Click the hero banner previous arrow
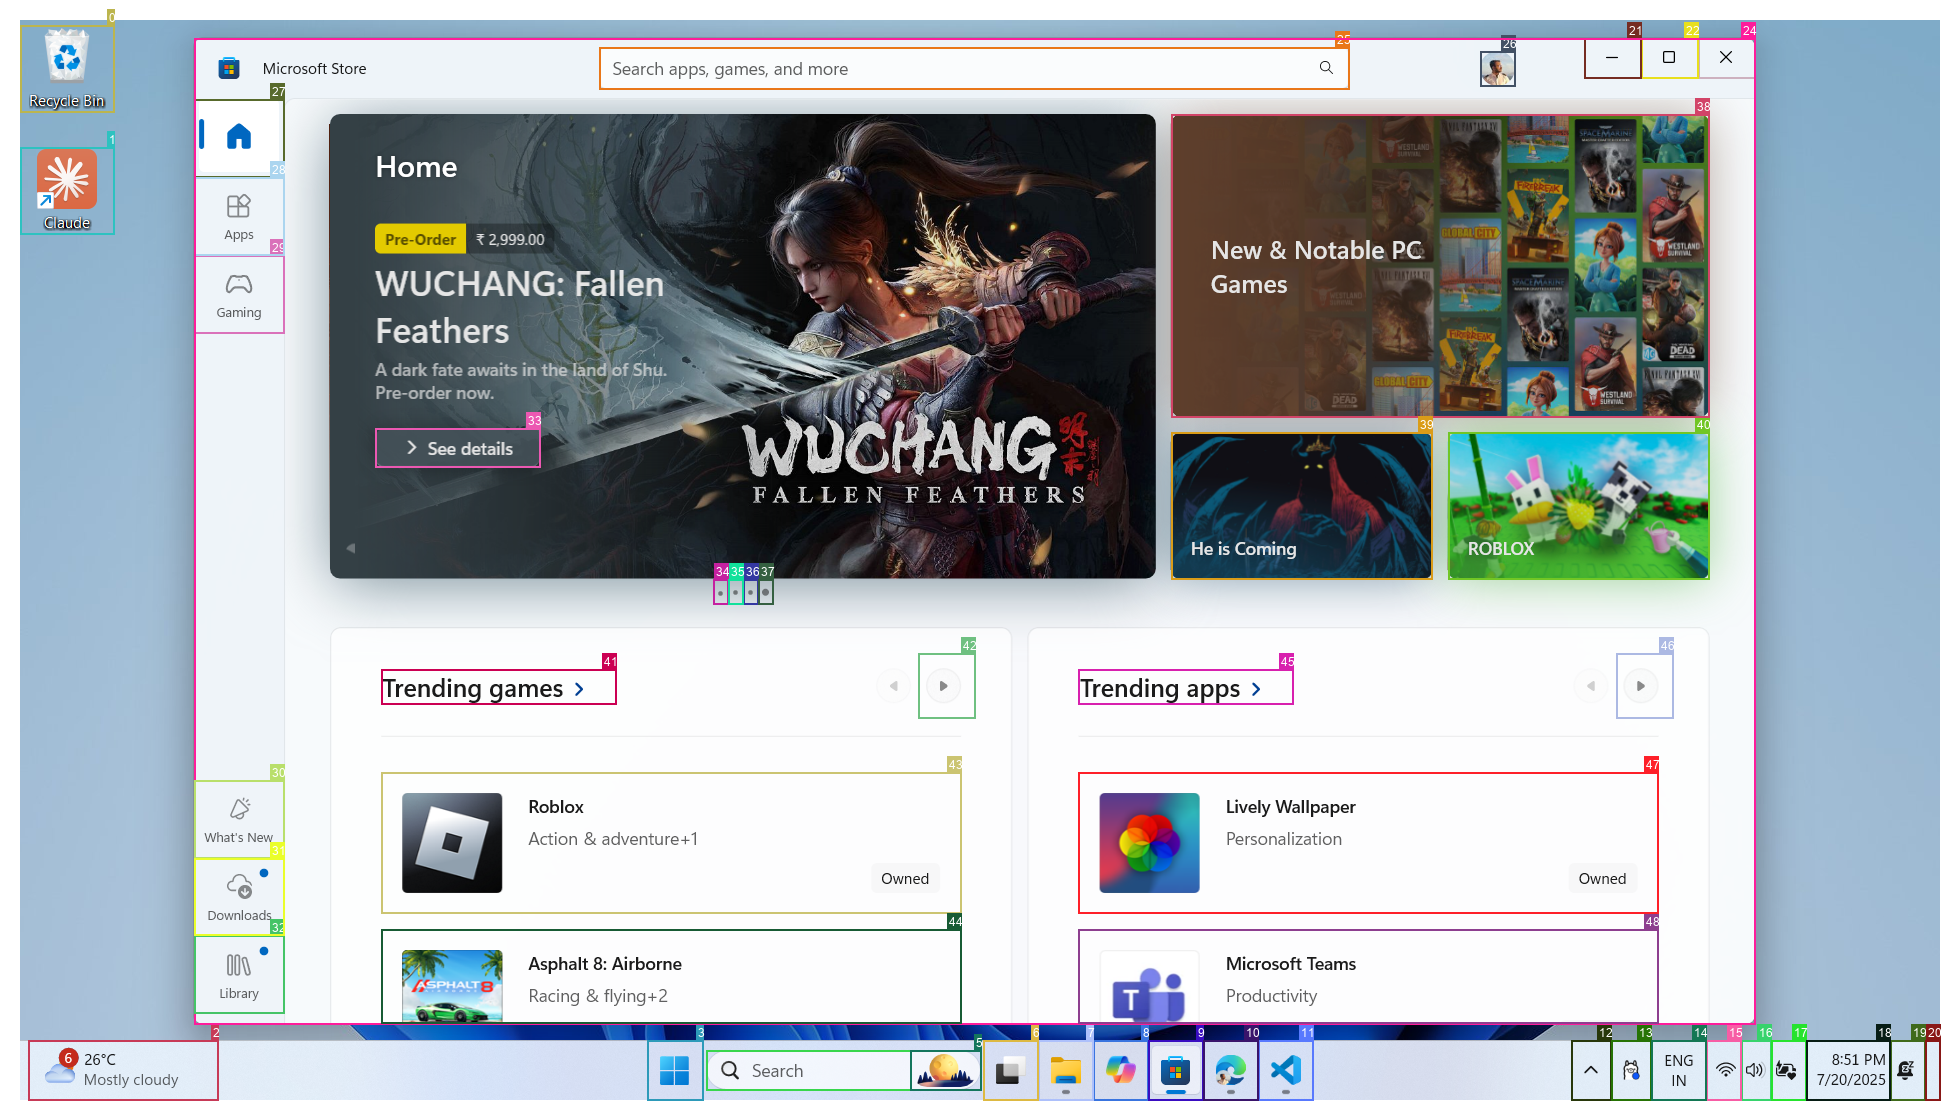This screenshot has height=1120, width=1960. pyautogui.click(x=351, y=548)
